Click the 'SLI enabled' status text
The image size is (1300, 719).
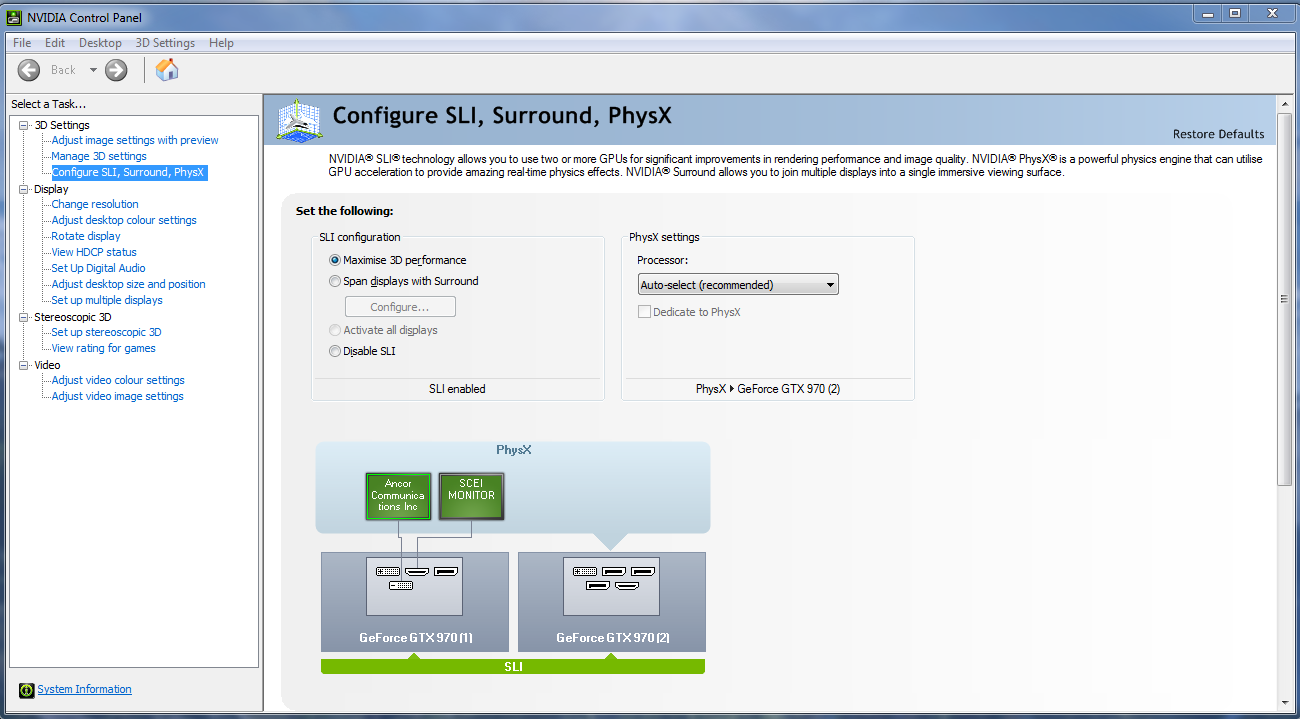coord(457,389)
